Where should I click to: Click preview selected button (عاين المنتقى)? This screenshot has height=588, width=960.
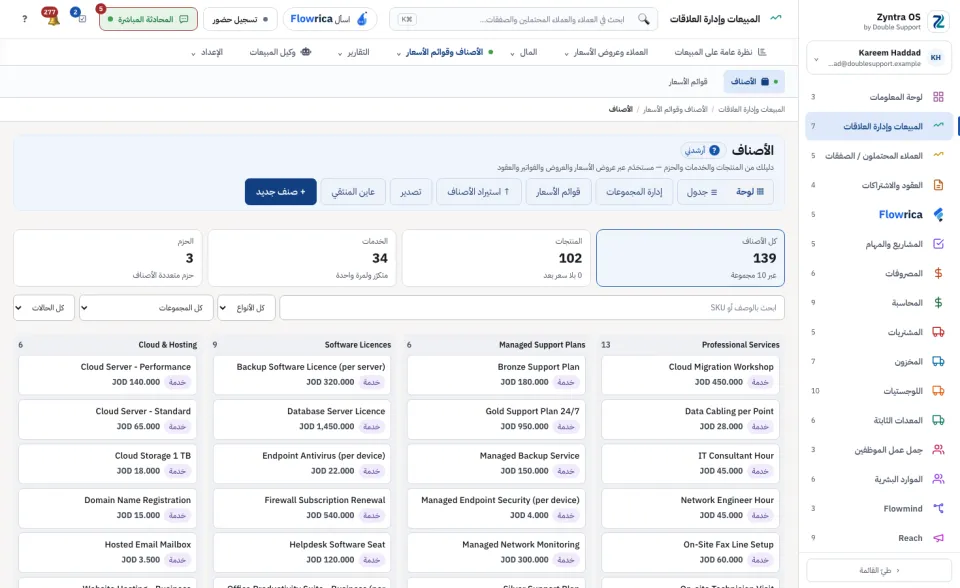(353, 192)
